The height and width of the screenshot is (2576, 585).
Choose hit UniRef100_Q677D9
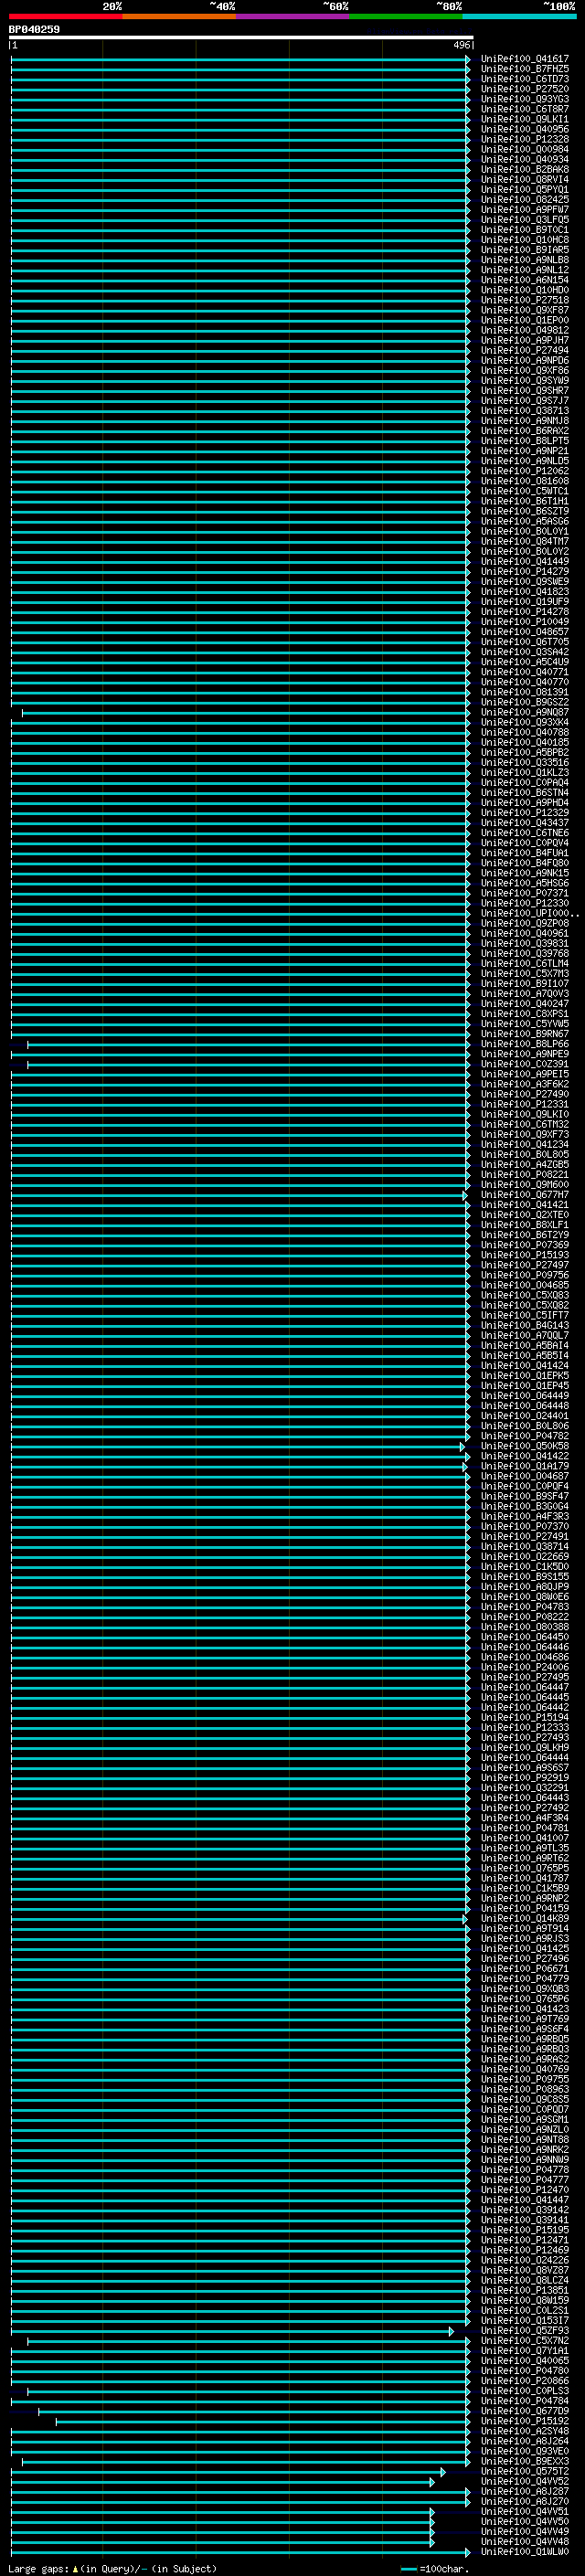coord(525,2411)
